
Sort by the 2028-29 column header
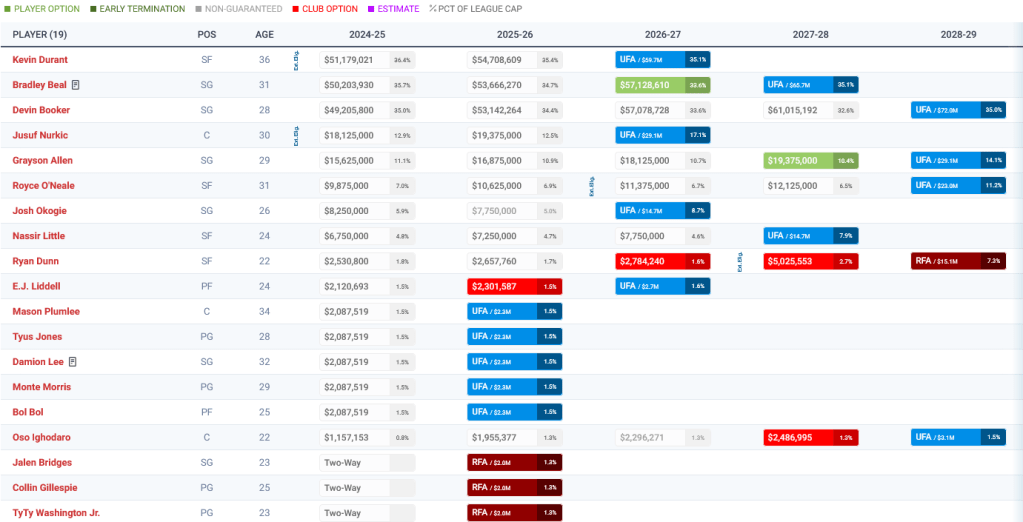[958, 34]
